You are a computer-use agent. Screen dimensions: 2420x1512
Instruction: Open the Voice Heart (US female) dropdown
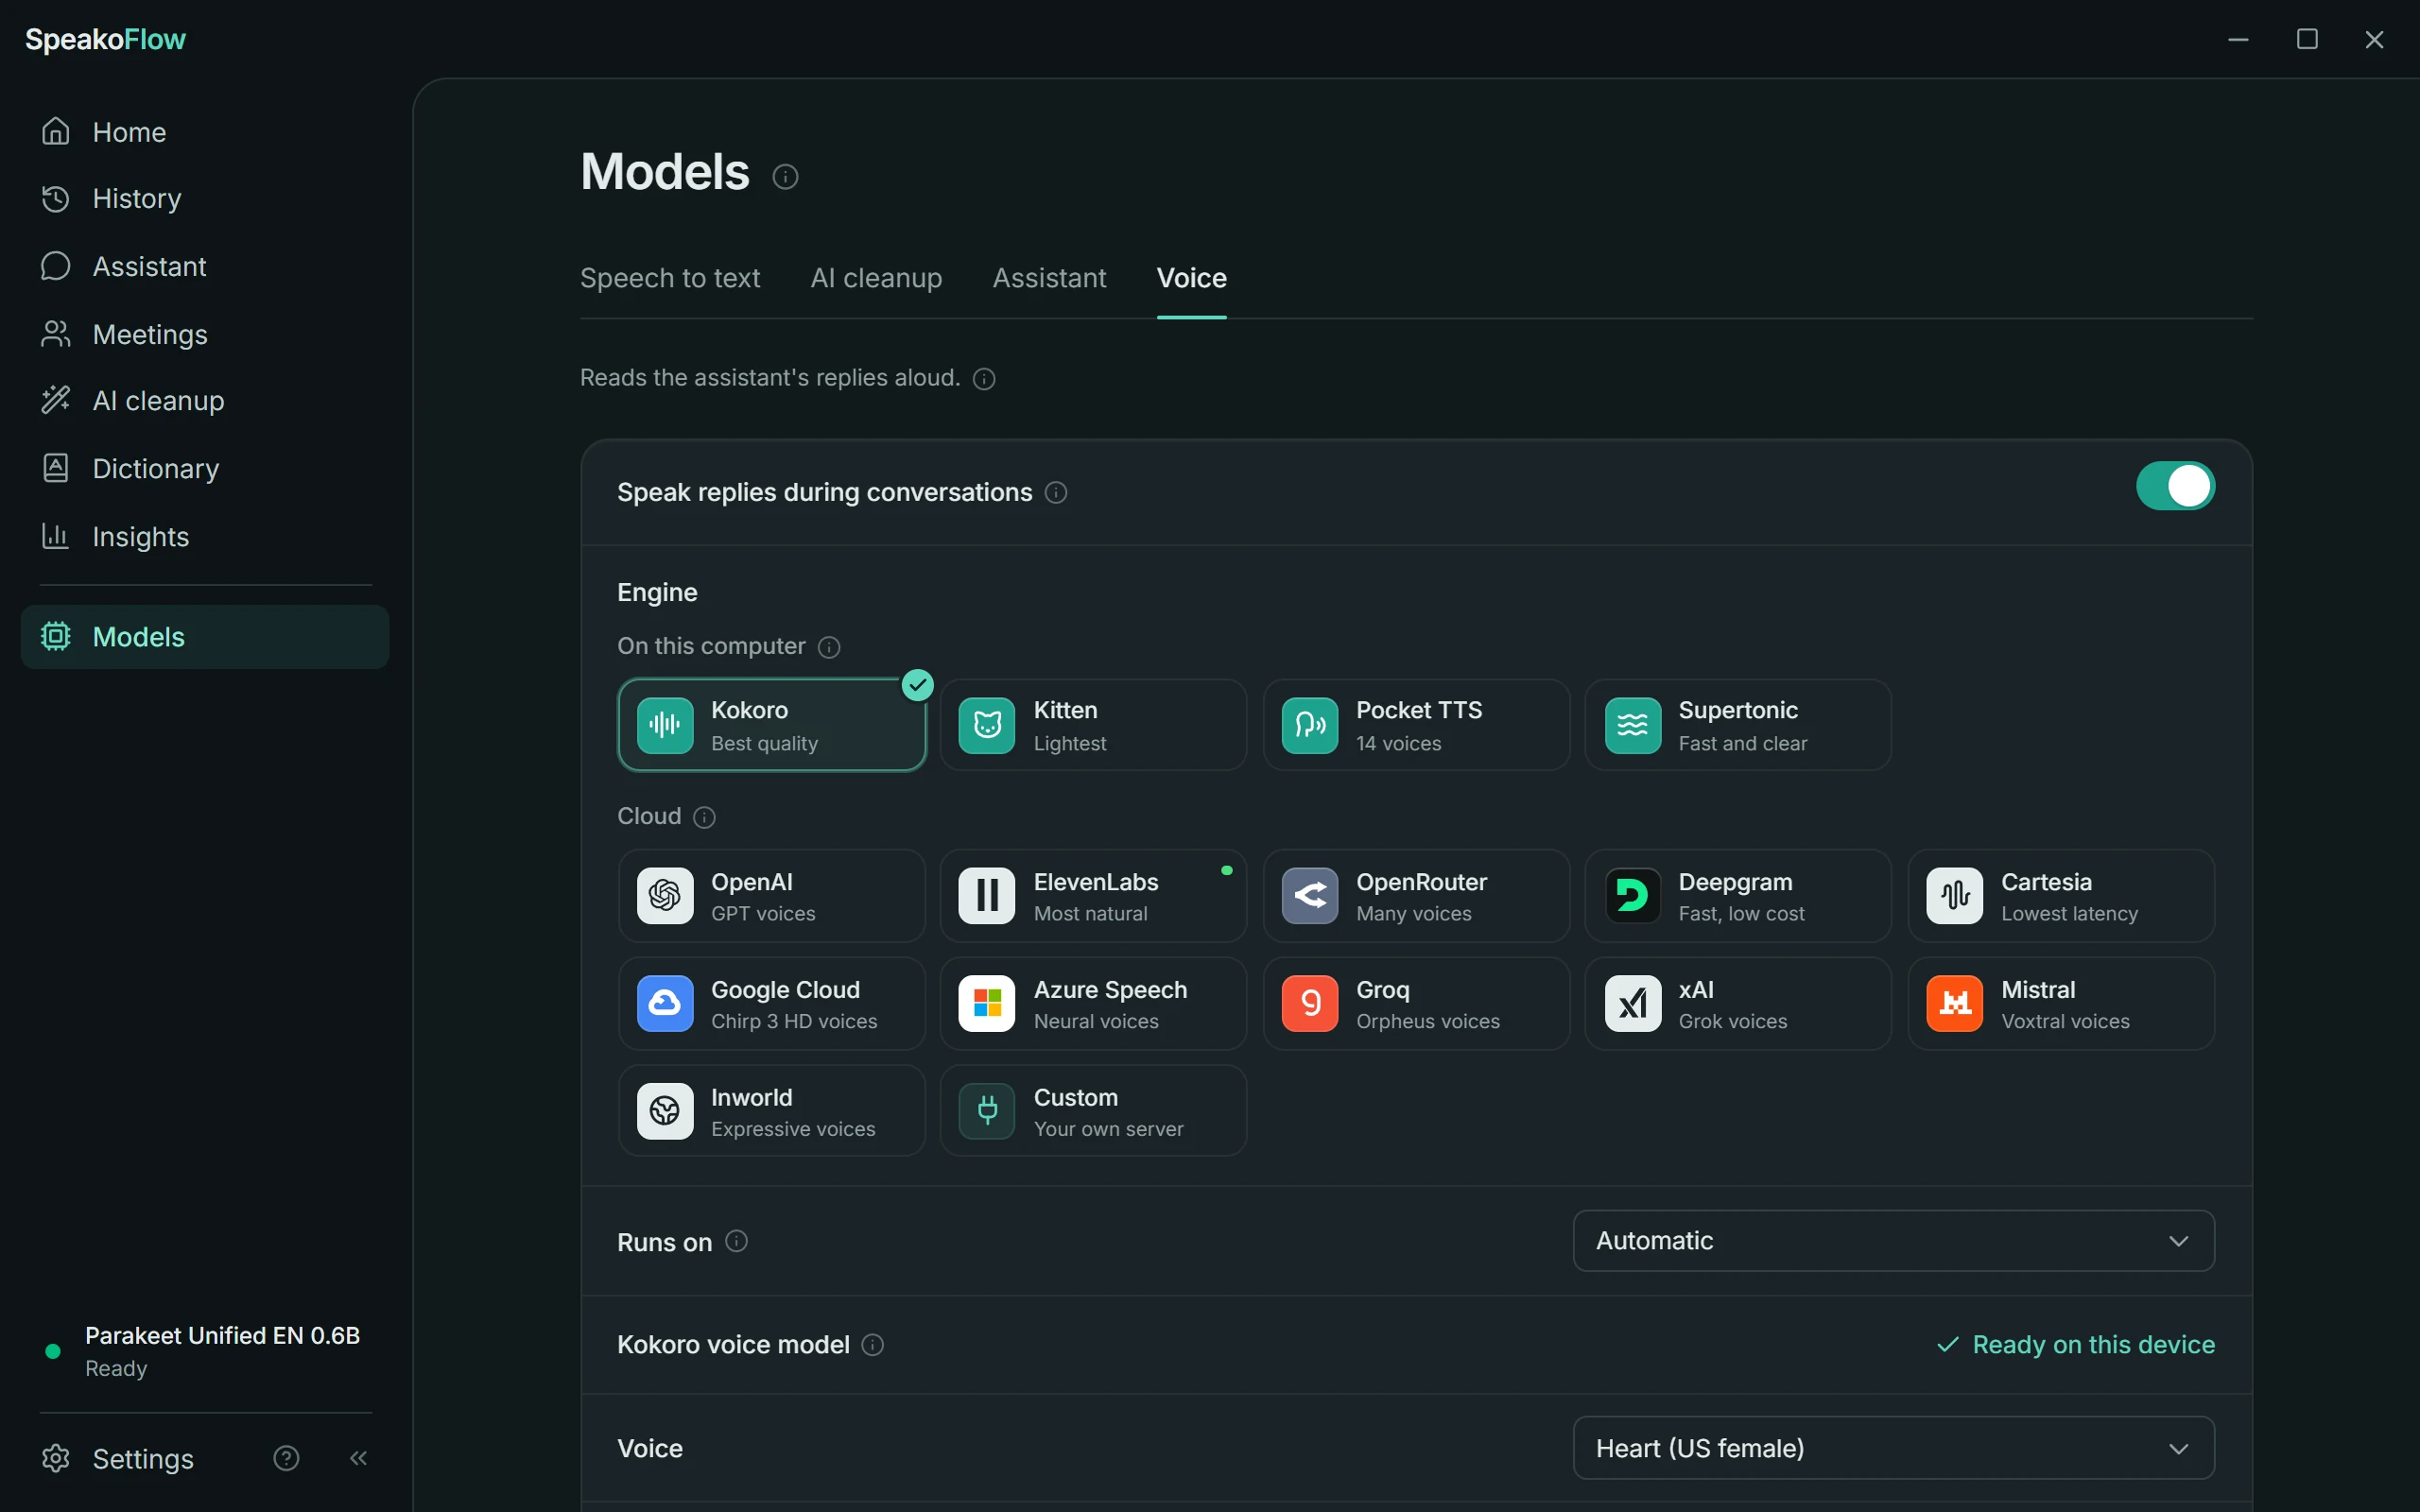tap(1893, 1448)
